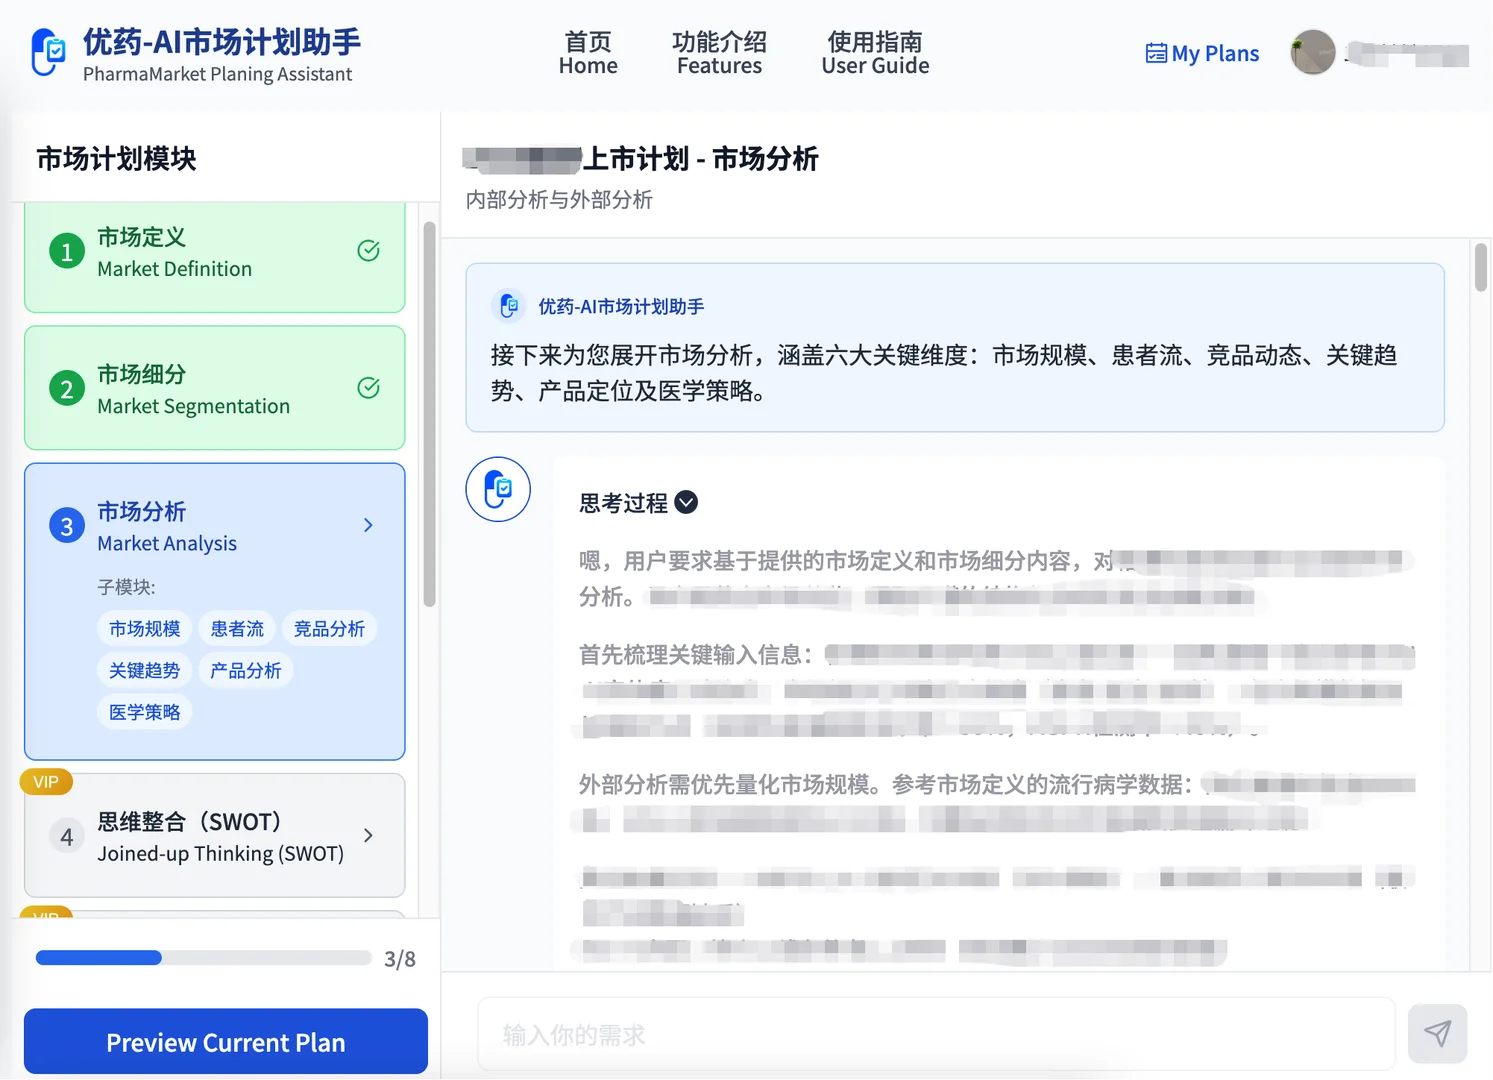Open My Plans link

coord(1202,53)
